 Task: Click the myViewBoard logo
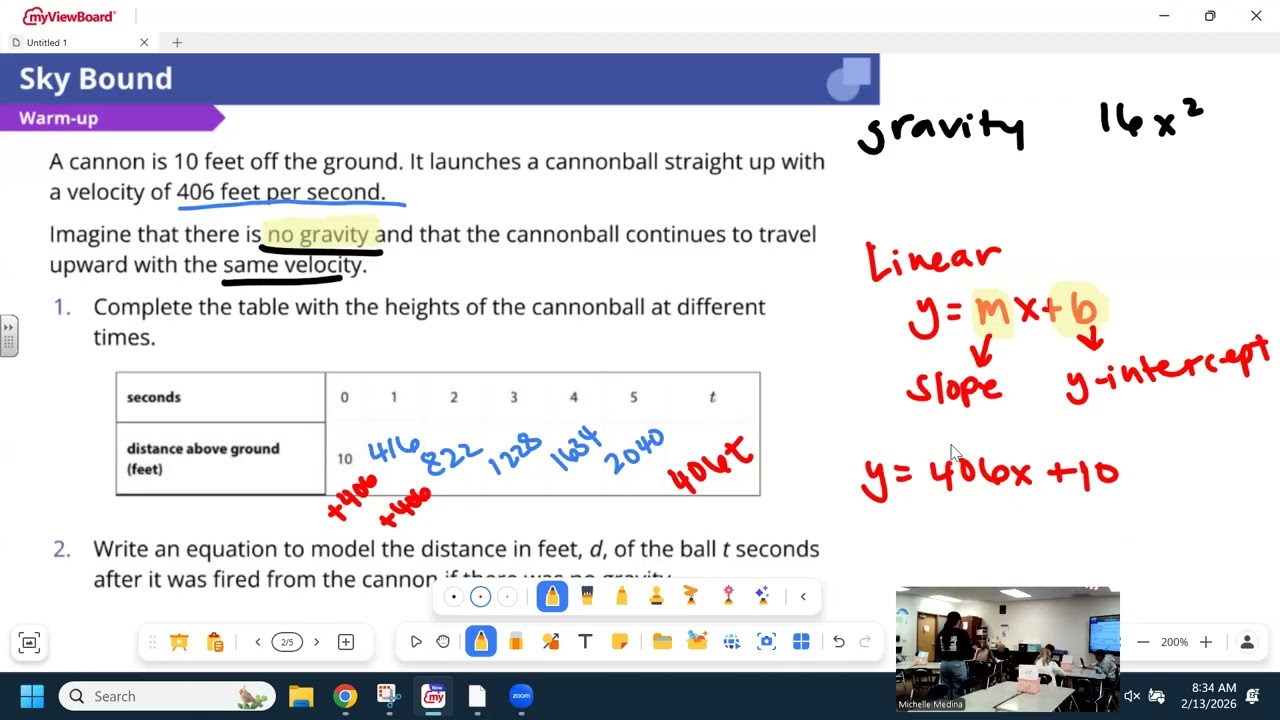[x=69, y=16]
